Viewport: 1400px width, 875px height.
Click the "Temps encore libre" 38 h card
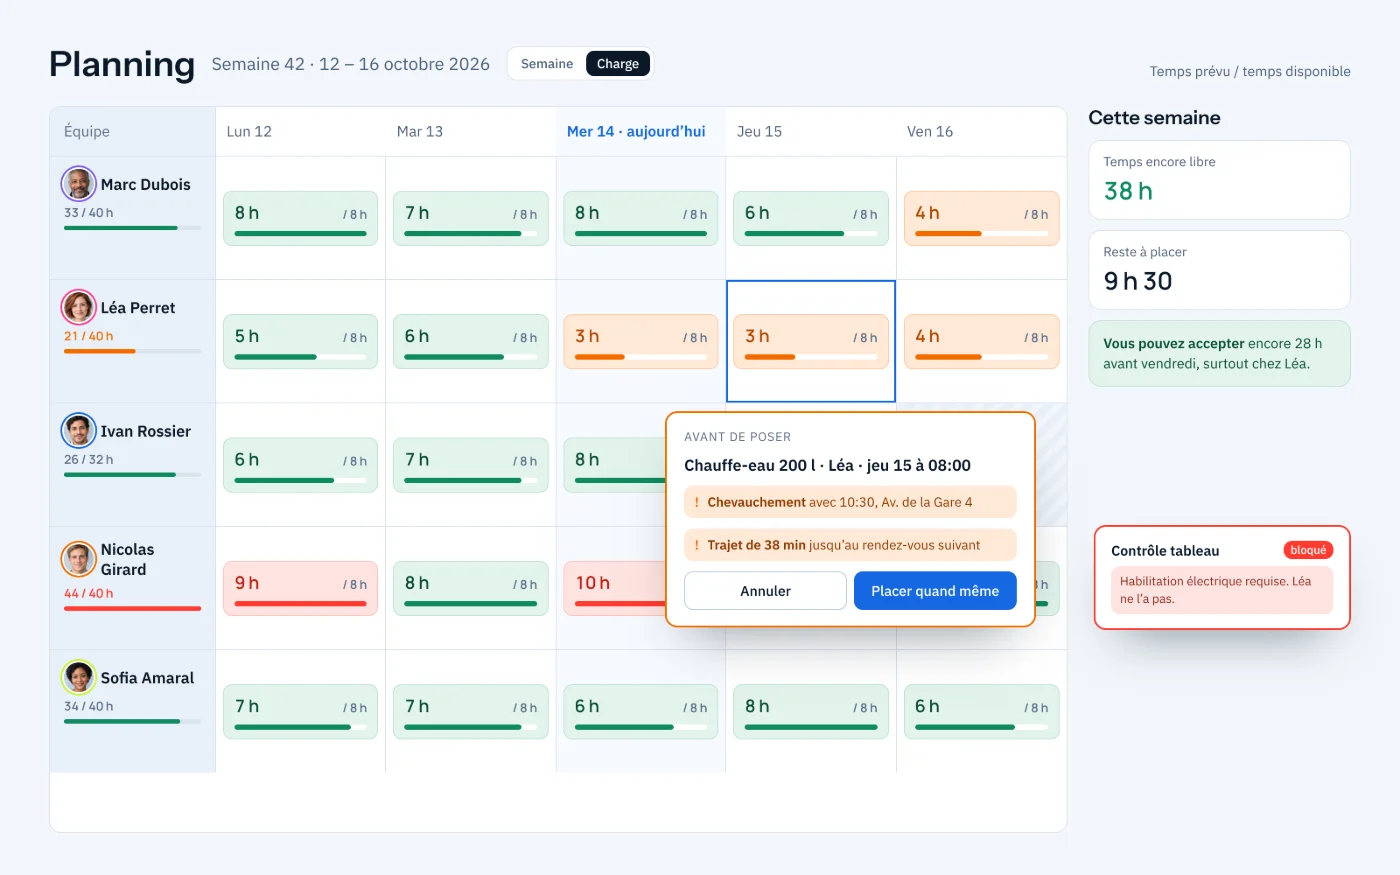[x=1219, y=180]
